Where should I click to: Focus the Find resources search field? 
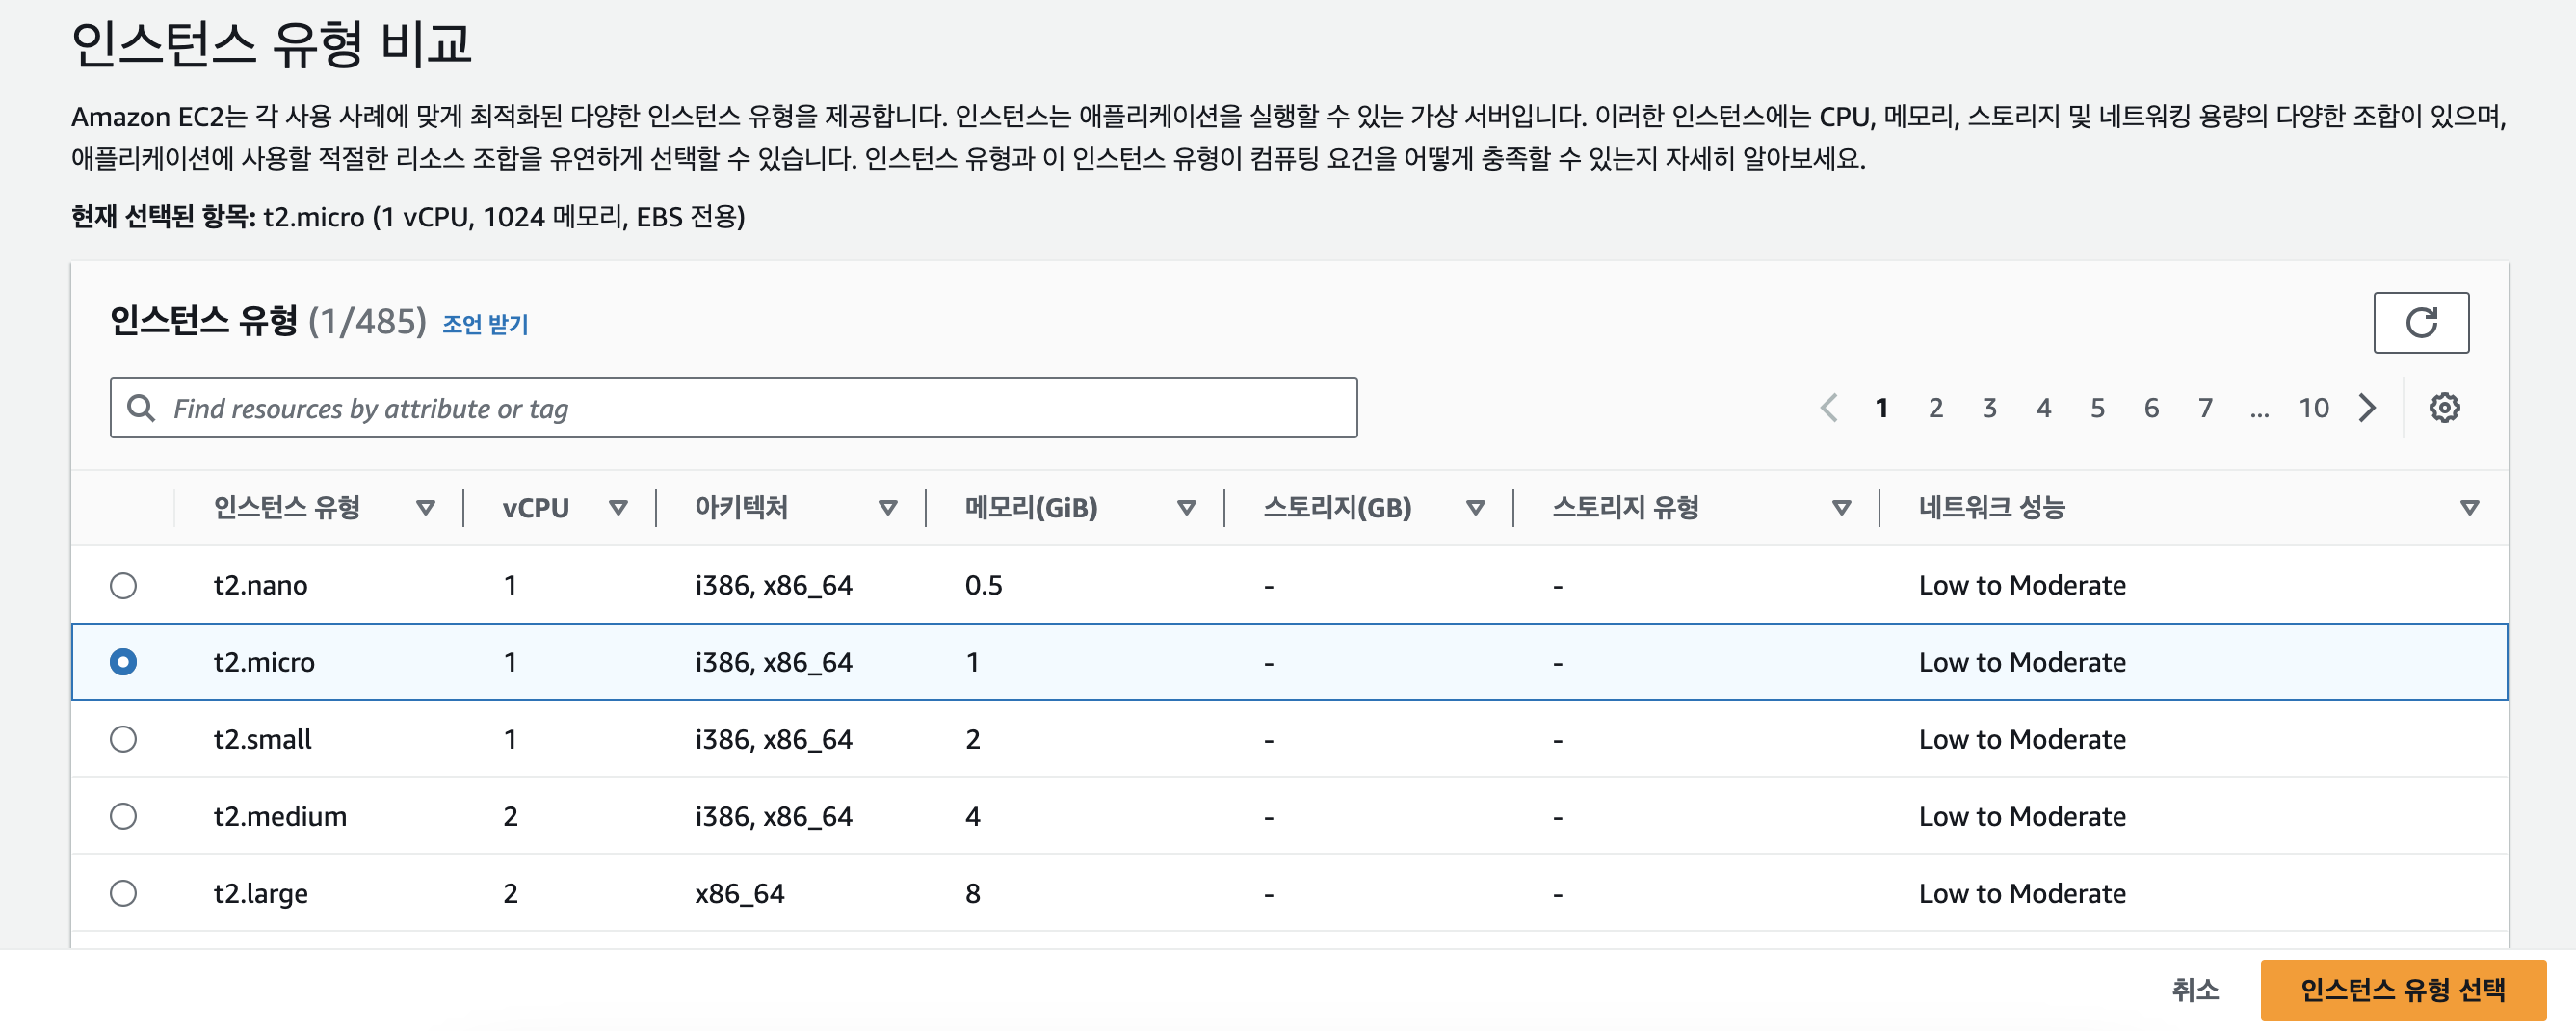[x=734, y=408]
